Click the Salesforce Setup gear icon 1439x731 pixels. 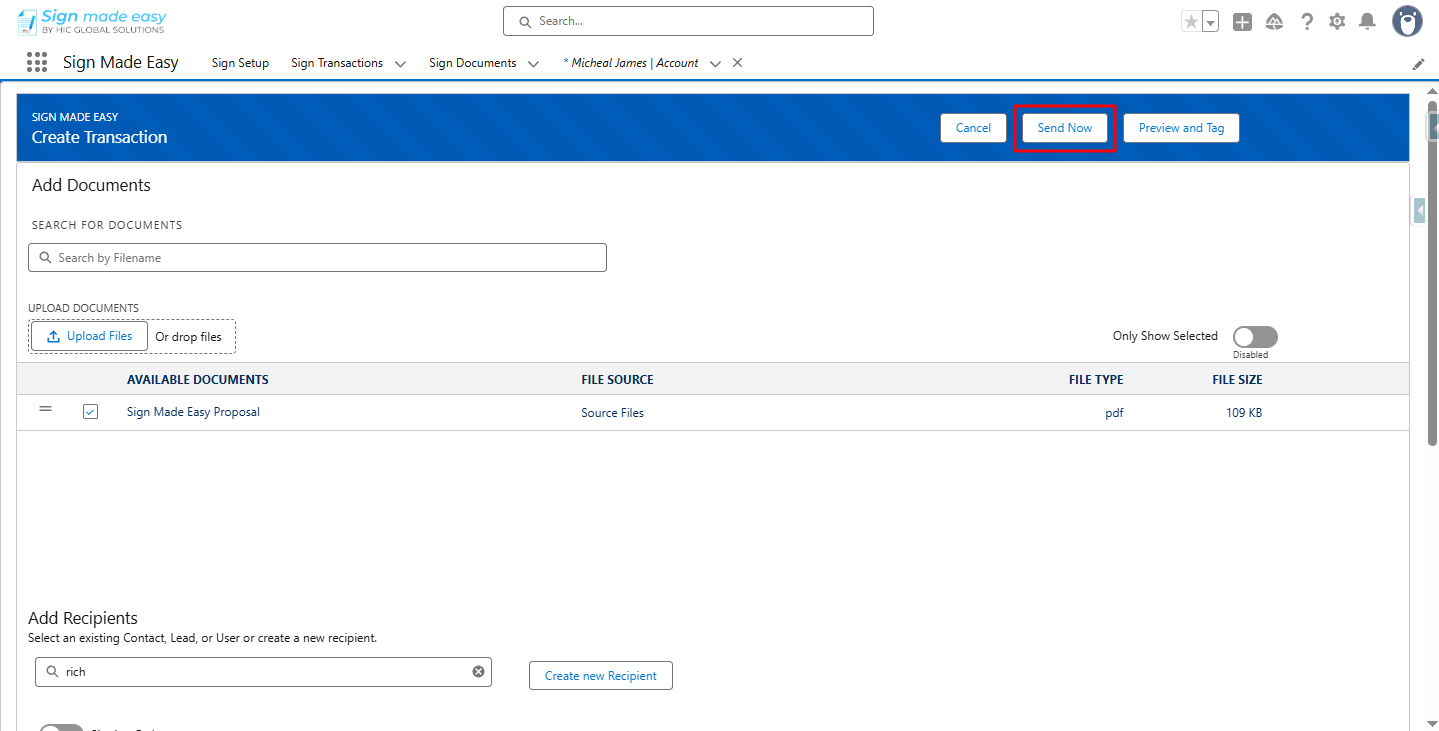[1337, 21]
